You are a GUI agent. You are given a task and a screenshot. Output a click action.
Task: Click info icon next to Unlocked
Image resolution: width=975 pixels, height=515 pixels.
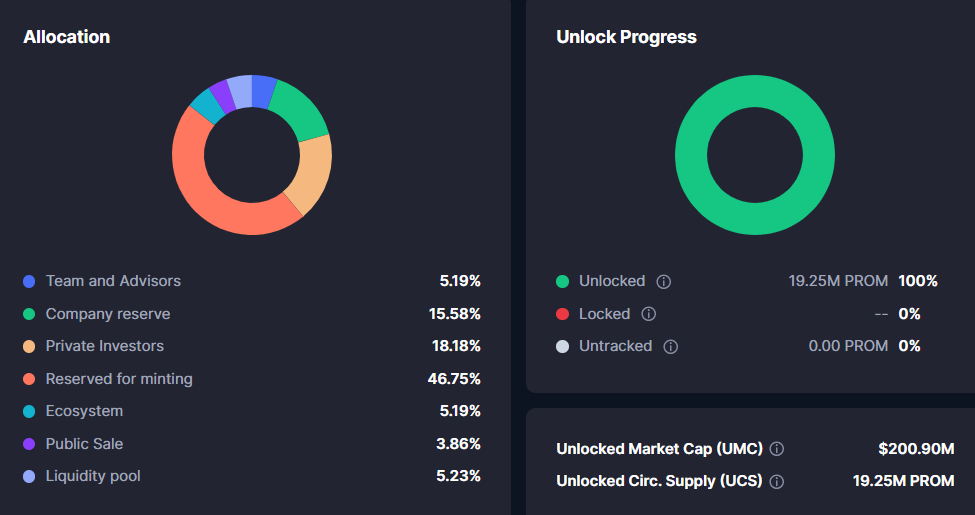pos(664,282)
